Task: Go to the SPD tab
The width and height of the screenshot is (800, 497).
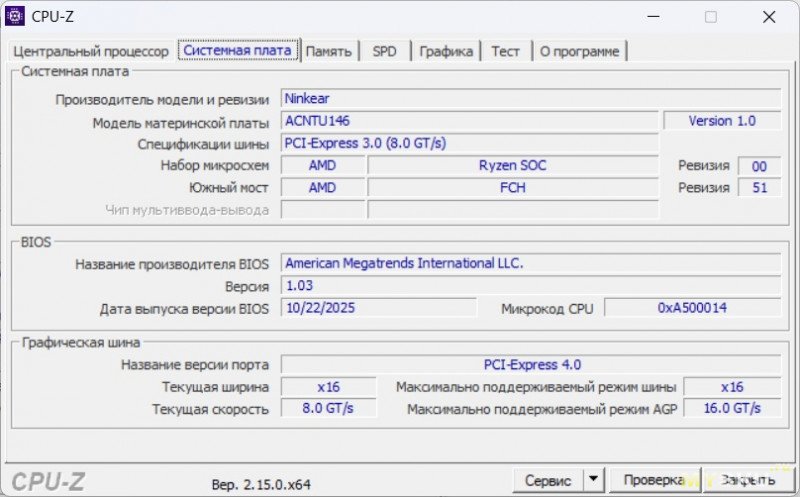Action: point(384,51)
